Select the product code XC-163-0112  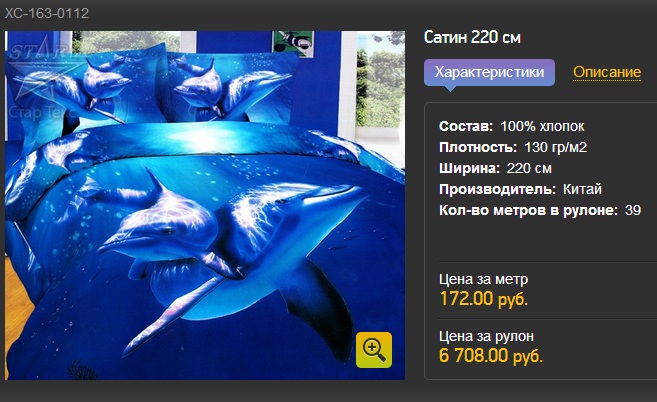click(47, 13)
